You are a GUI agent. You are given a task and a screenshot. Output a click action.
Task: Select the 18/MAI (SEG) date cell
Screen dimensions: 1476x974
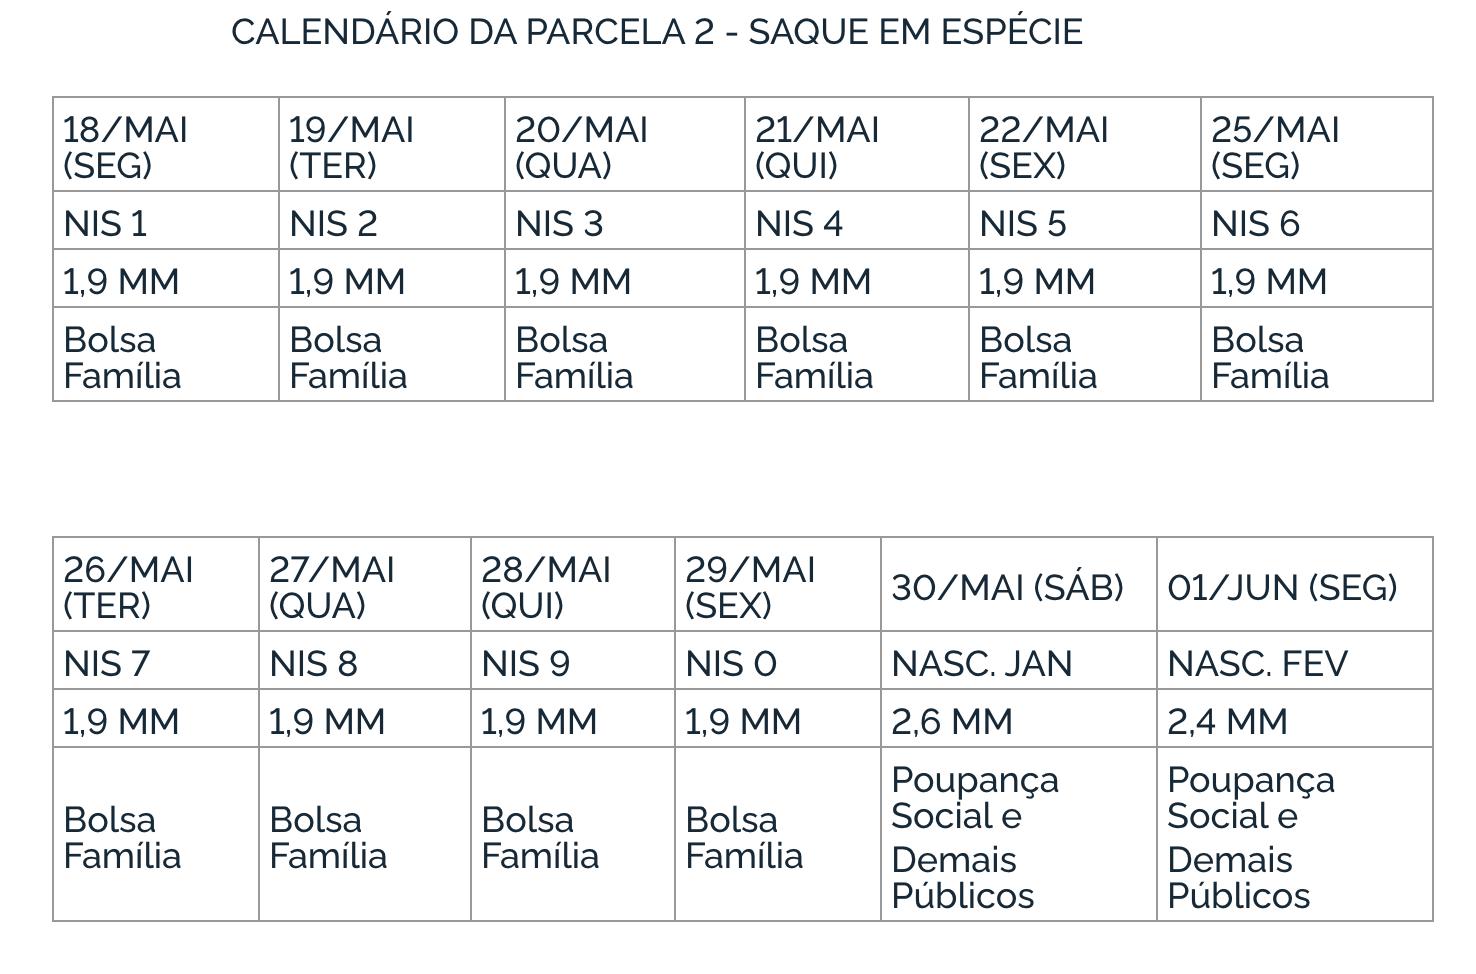click(x=165, y=146)
